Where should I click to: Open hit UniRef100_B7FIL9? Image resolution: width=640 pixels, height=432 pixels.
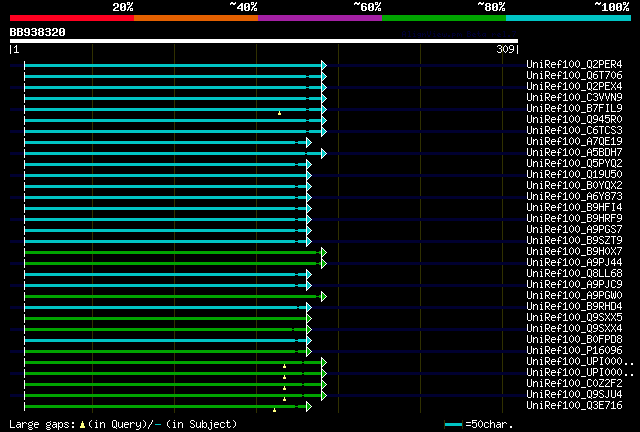click(x=574, y=108)
